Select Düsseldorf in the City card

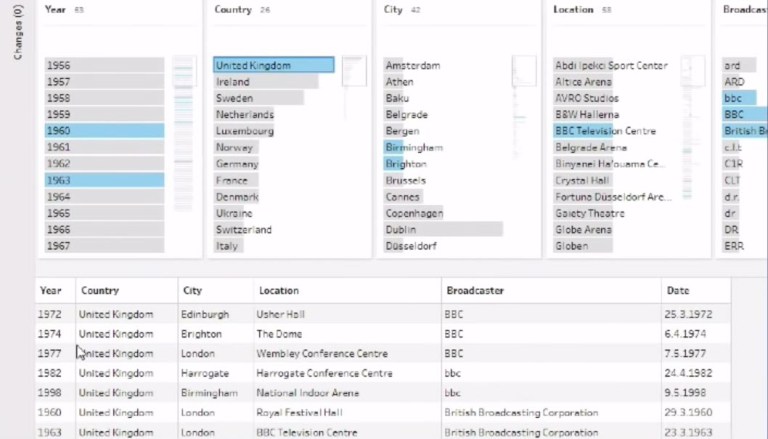click(410, 246)
